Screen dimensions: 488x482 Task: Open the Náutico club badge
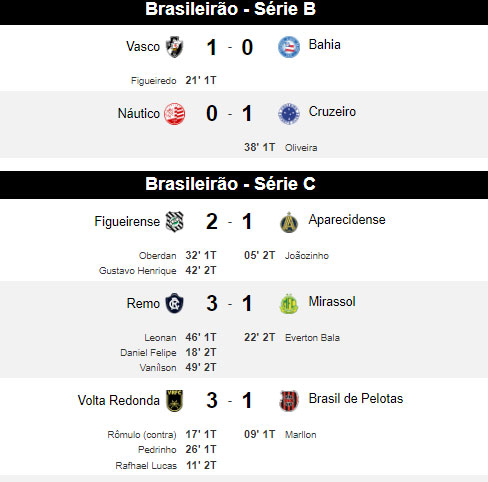point(175,114)
